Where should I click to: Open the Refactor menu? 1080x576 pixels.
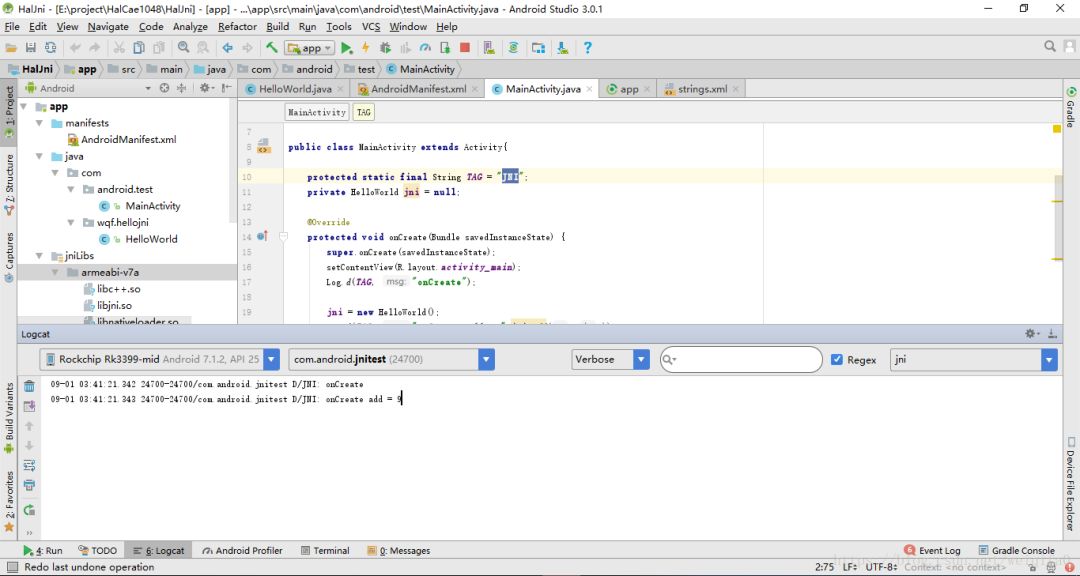237,27
